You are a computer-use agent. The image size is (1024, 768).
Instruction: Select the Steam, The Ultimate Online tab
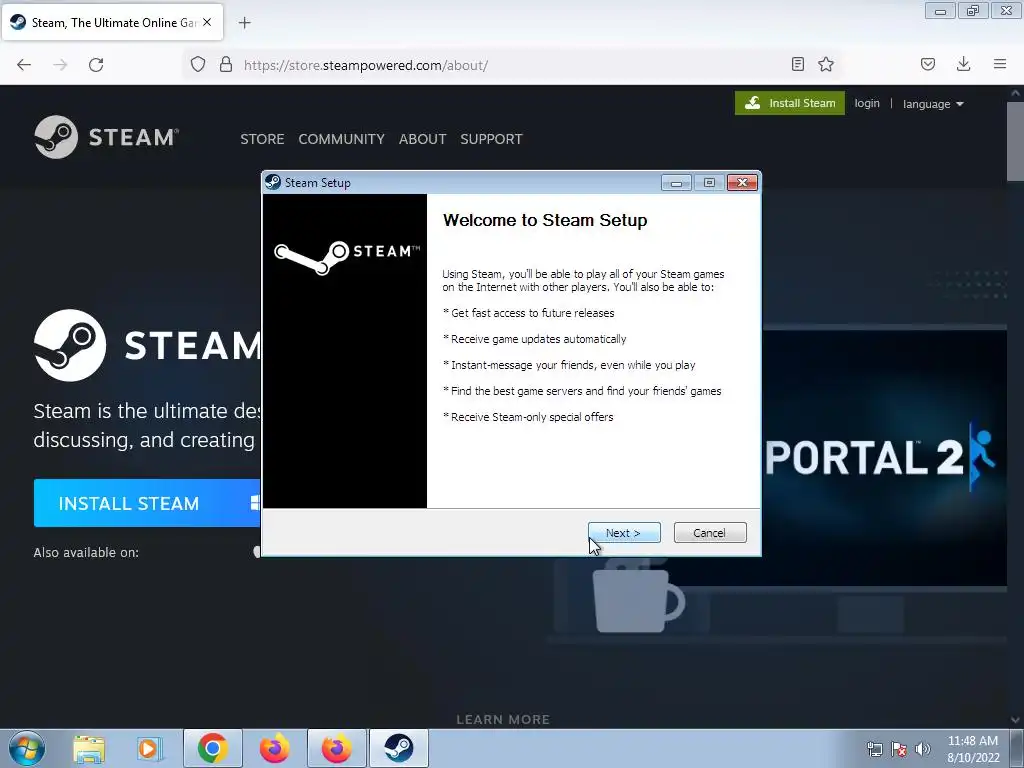coord(112,23)
